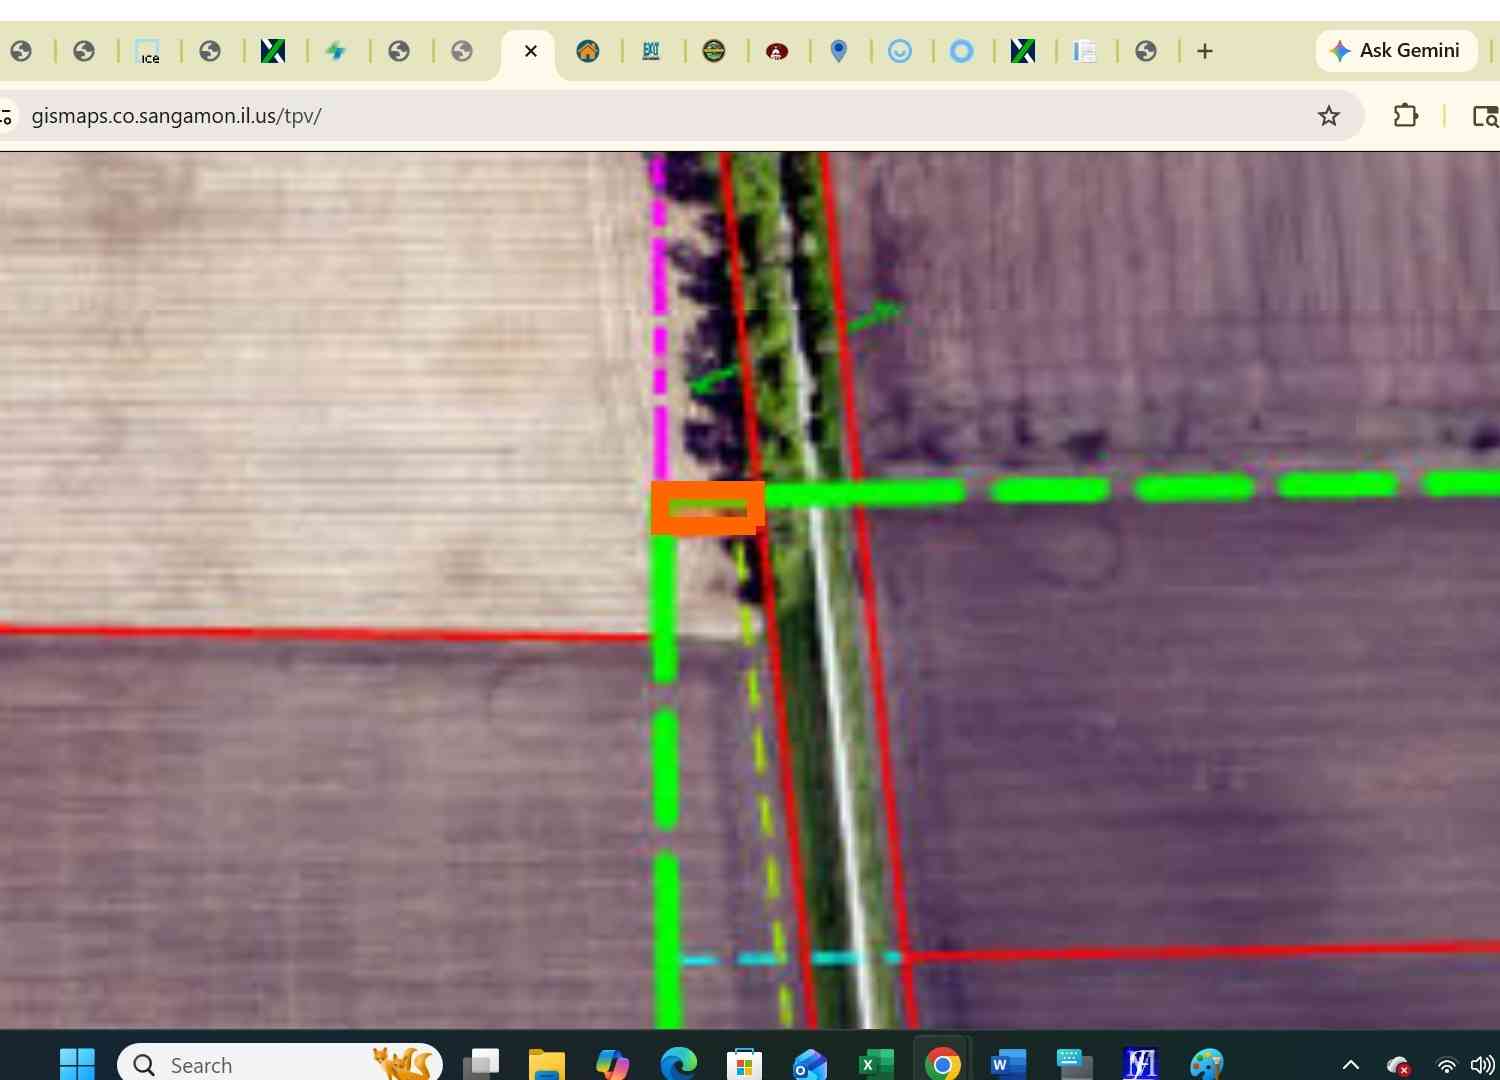Viewport: 1500px width, 1080px height.
Task: Open the Paint app on taskbar
Action: pyautogui.click(x=1206, y=1064)
